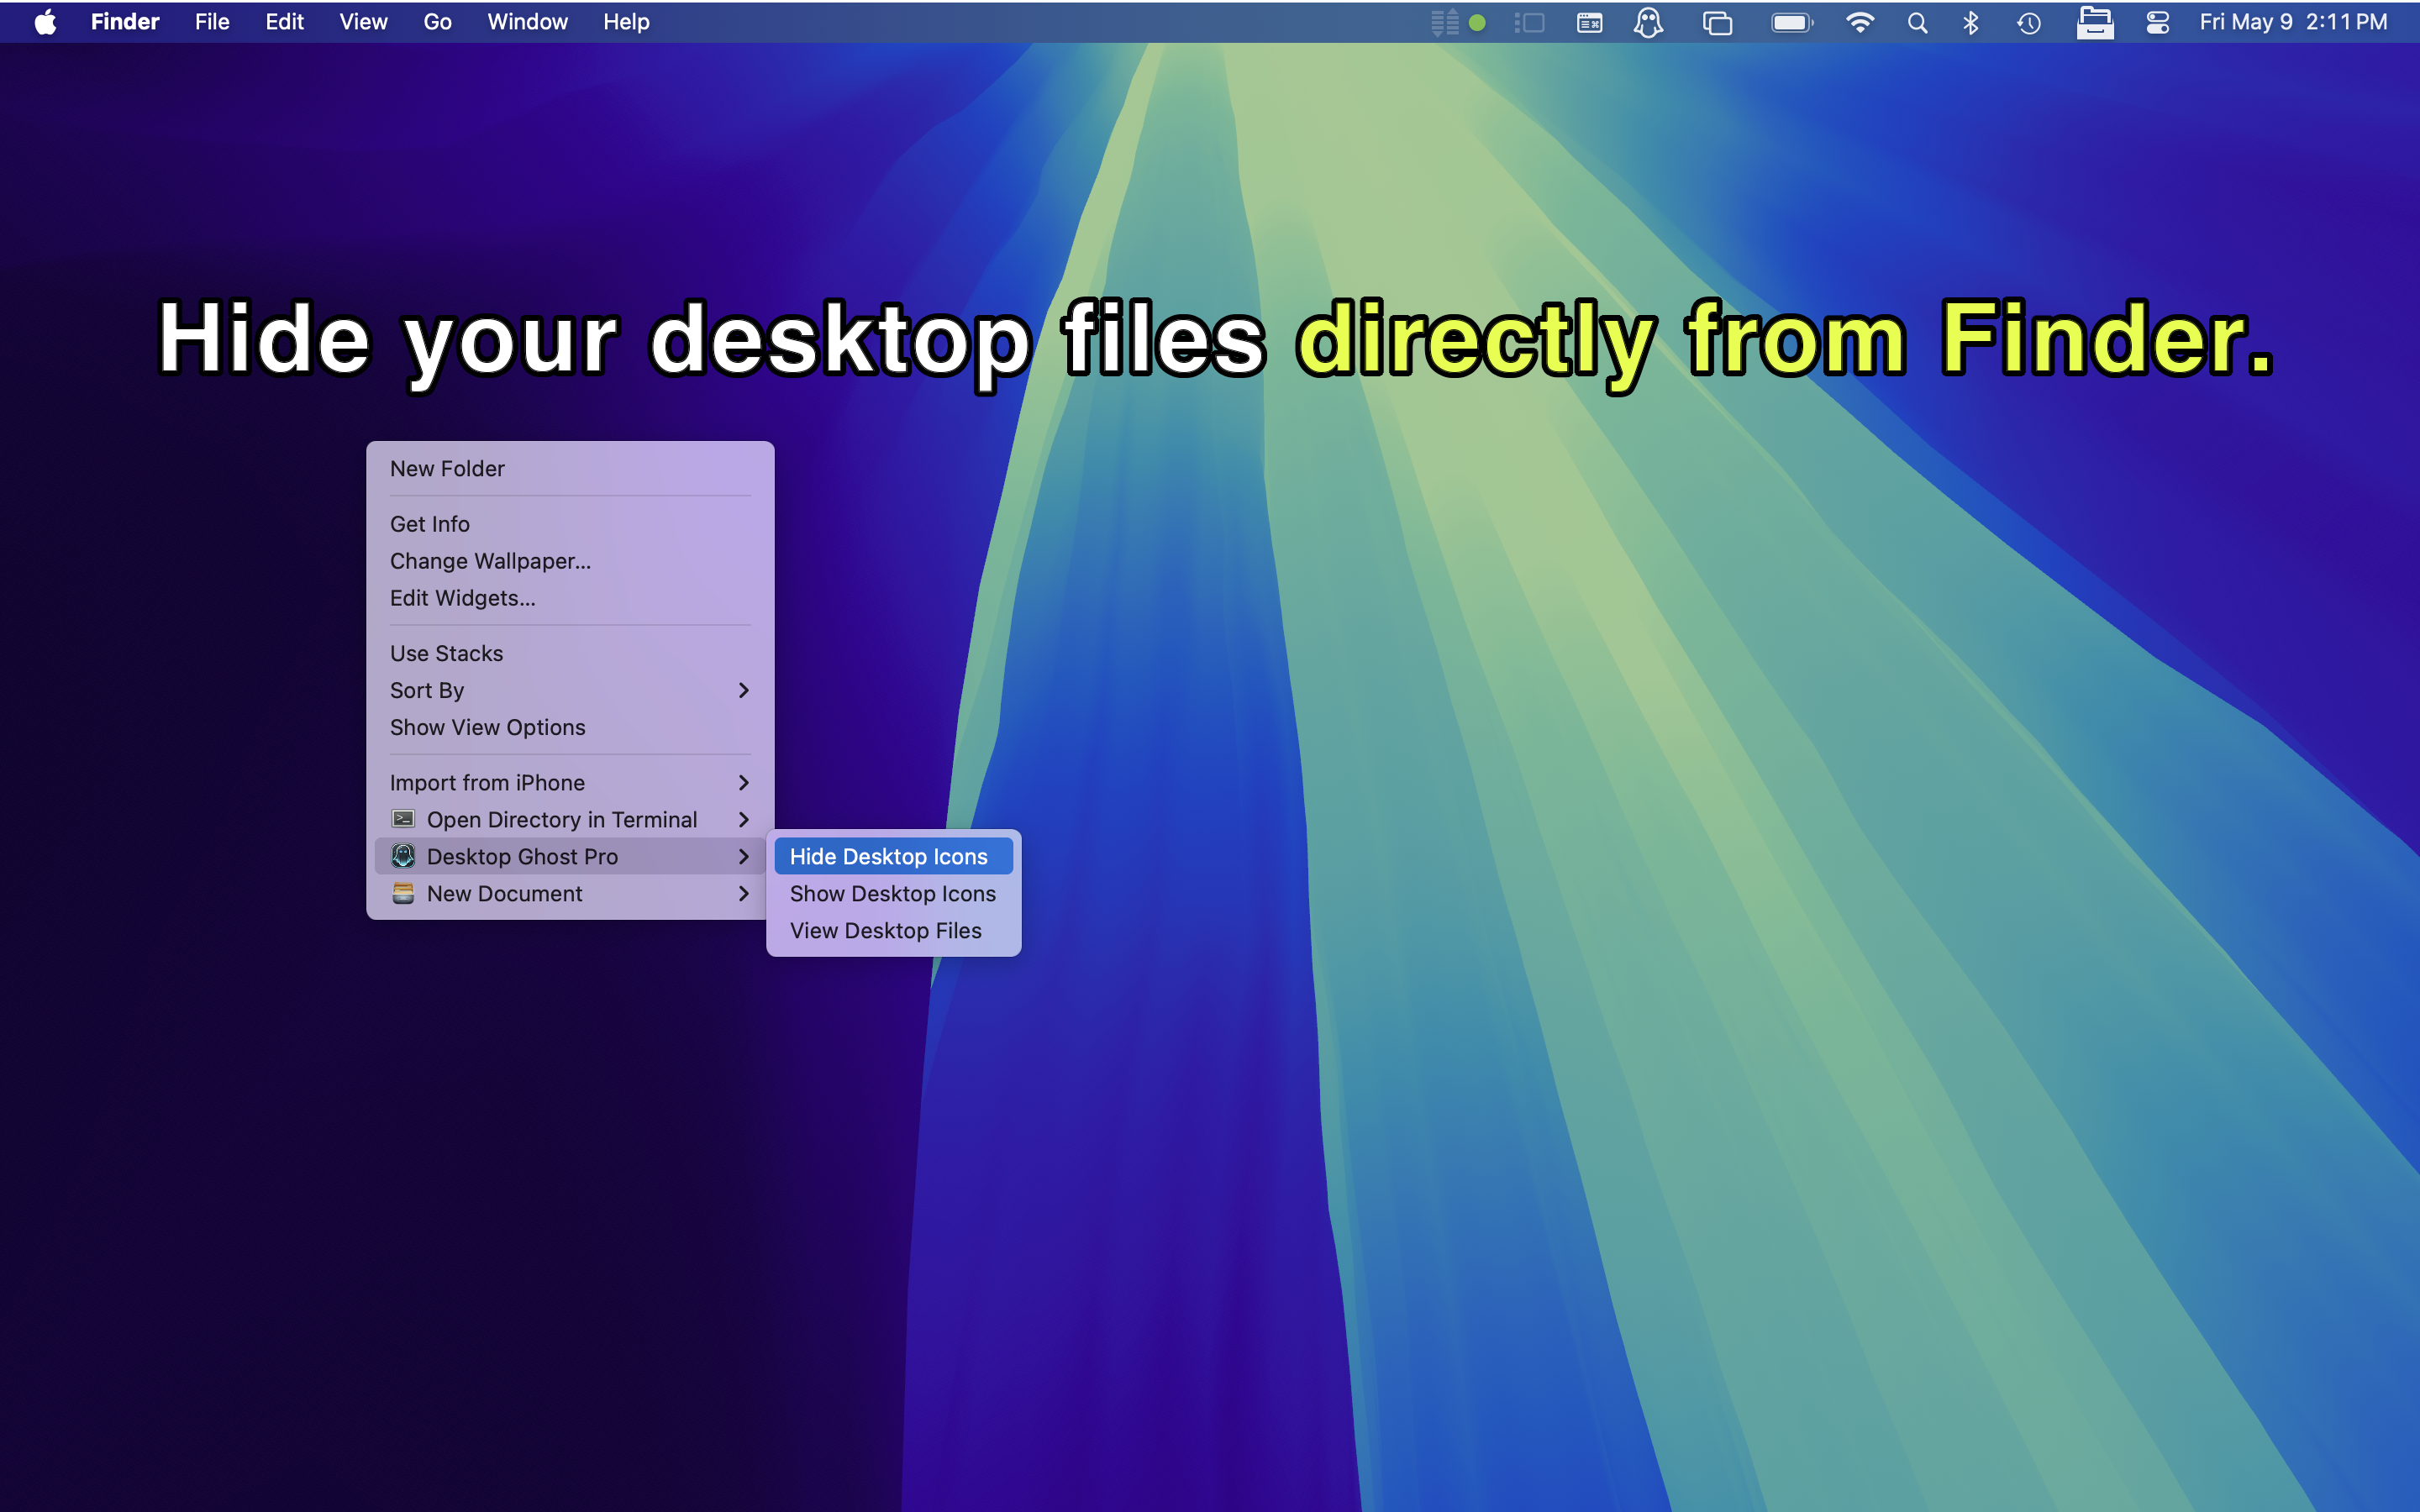Click the overlapping windows menu bar icon
Image resolution: width=2420 pixels, height=1512 pixels.
[1717, 22]
